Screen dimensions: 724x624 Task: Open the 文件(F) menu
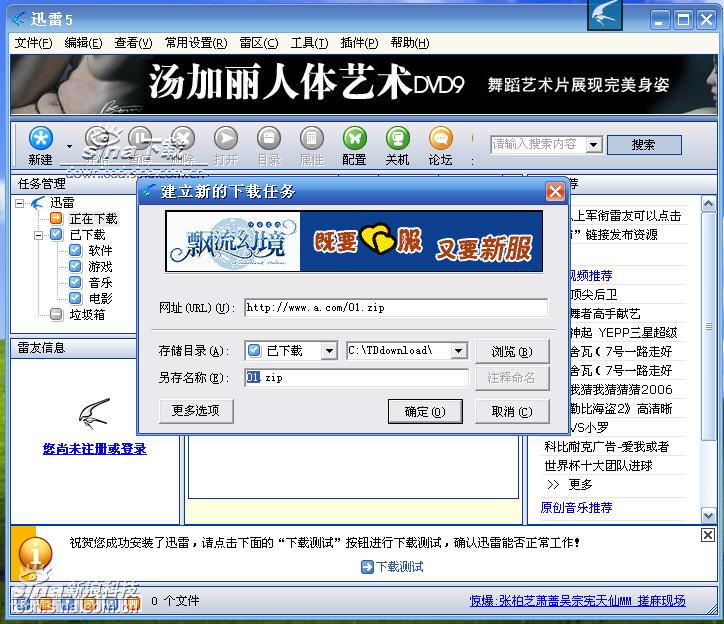point(33,43)
